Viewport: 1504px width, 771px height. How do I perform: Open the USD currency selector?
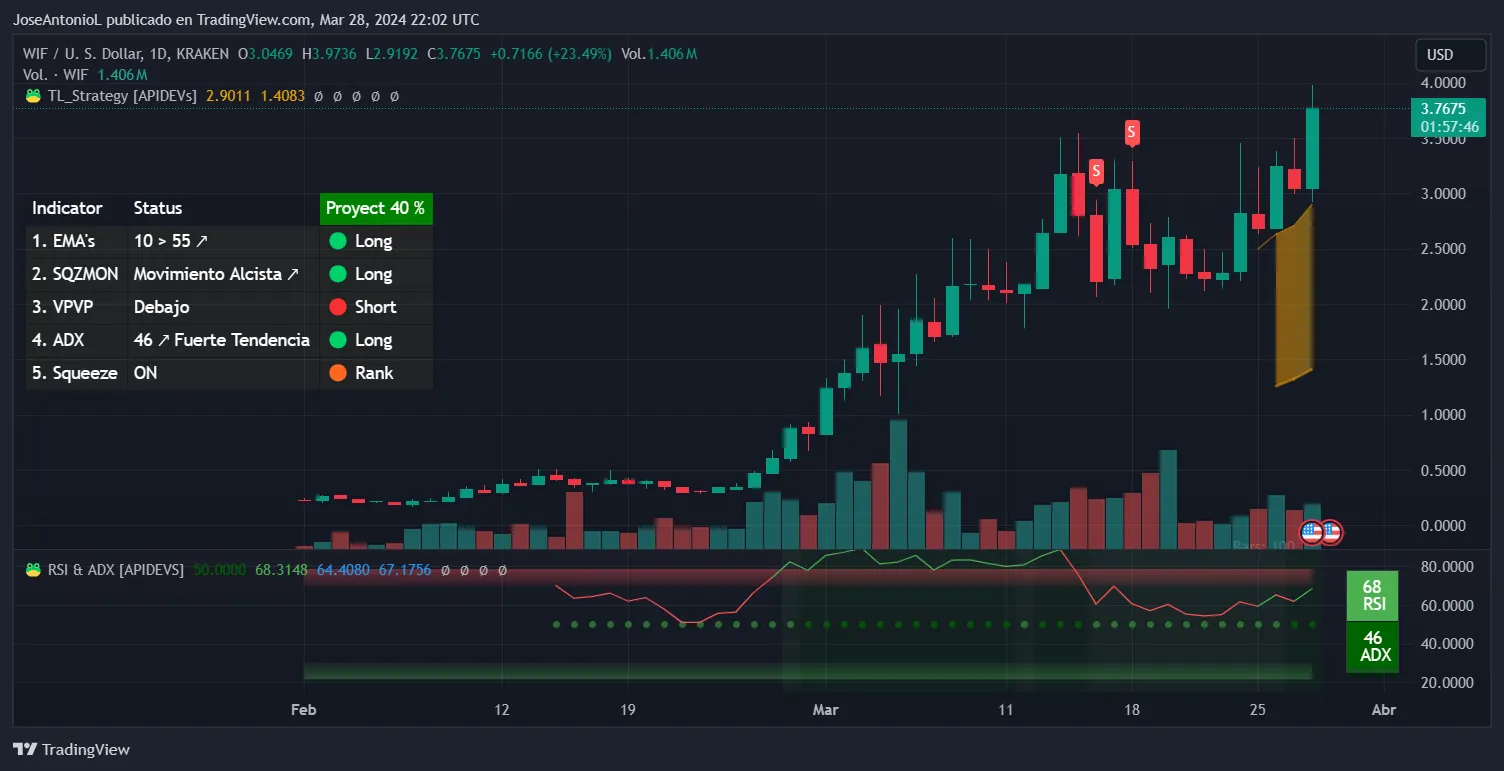(x=1440, y=54)
